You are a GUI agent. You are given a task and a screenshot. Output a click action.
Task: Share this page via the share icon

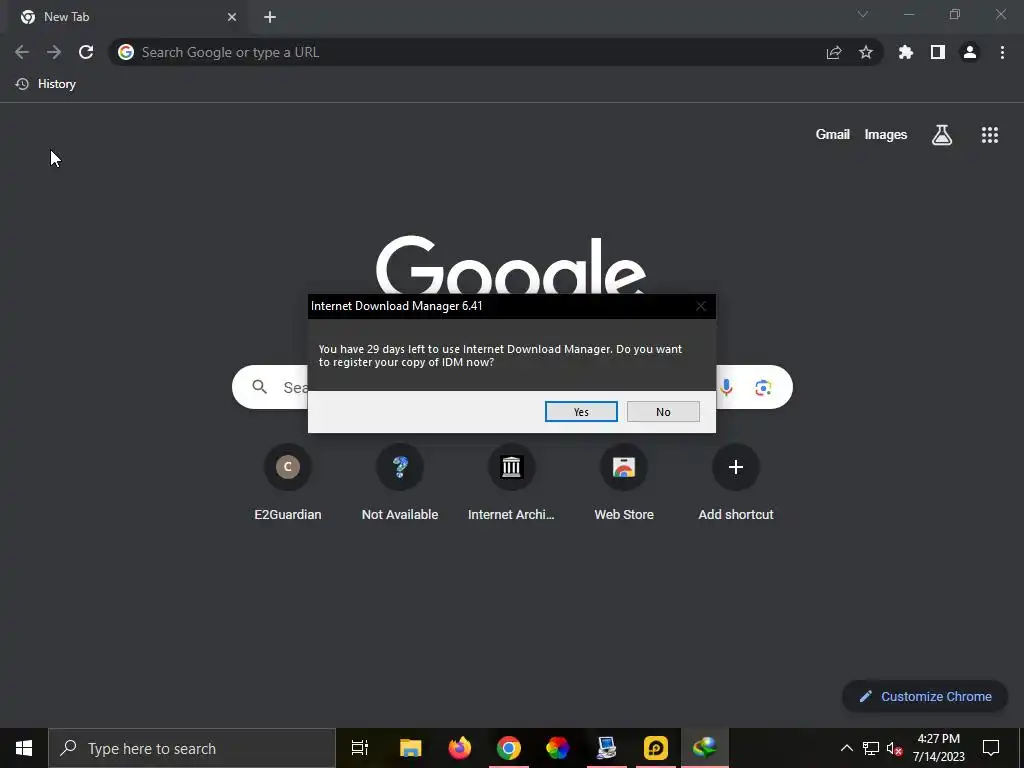click(x=834, y=52)
